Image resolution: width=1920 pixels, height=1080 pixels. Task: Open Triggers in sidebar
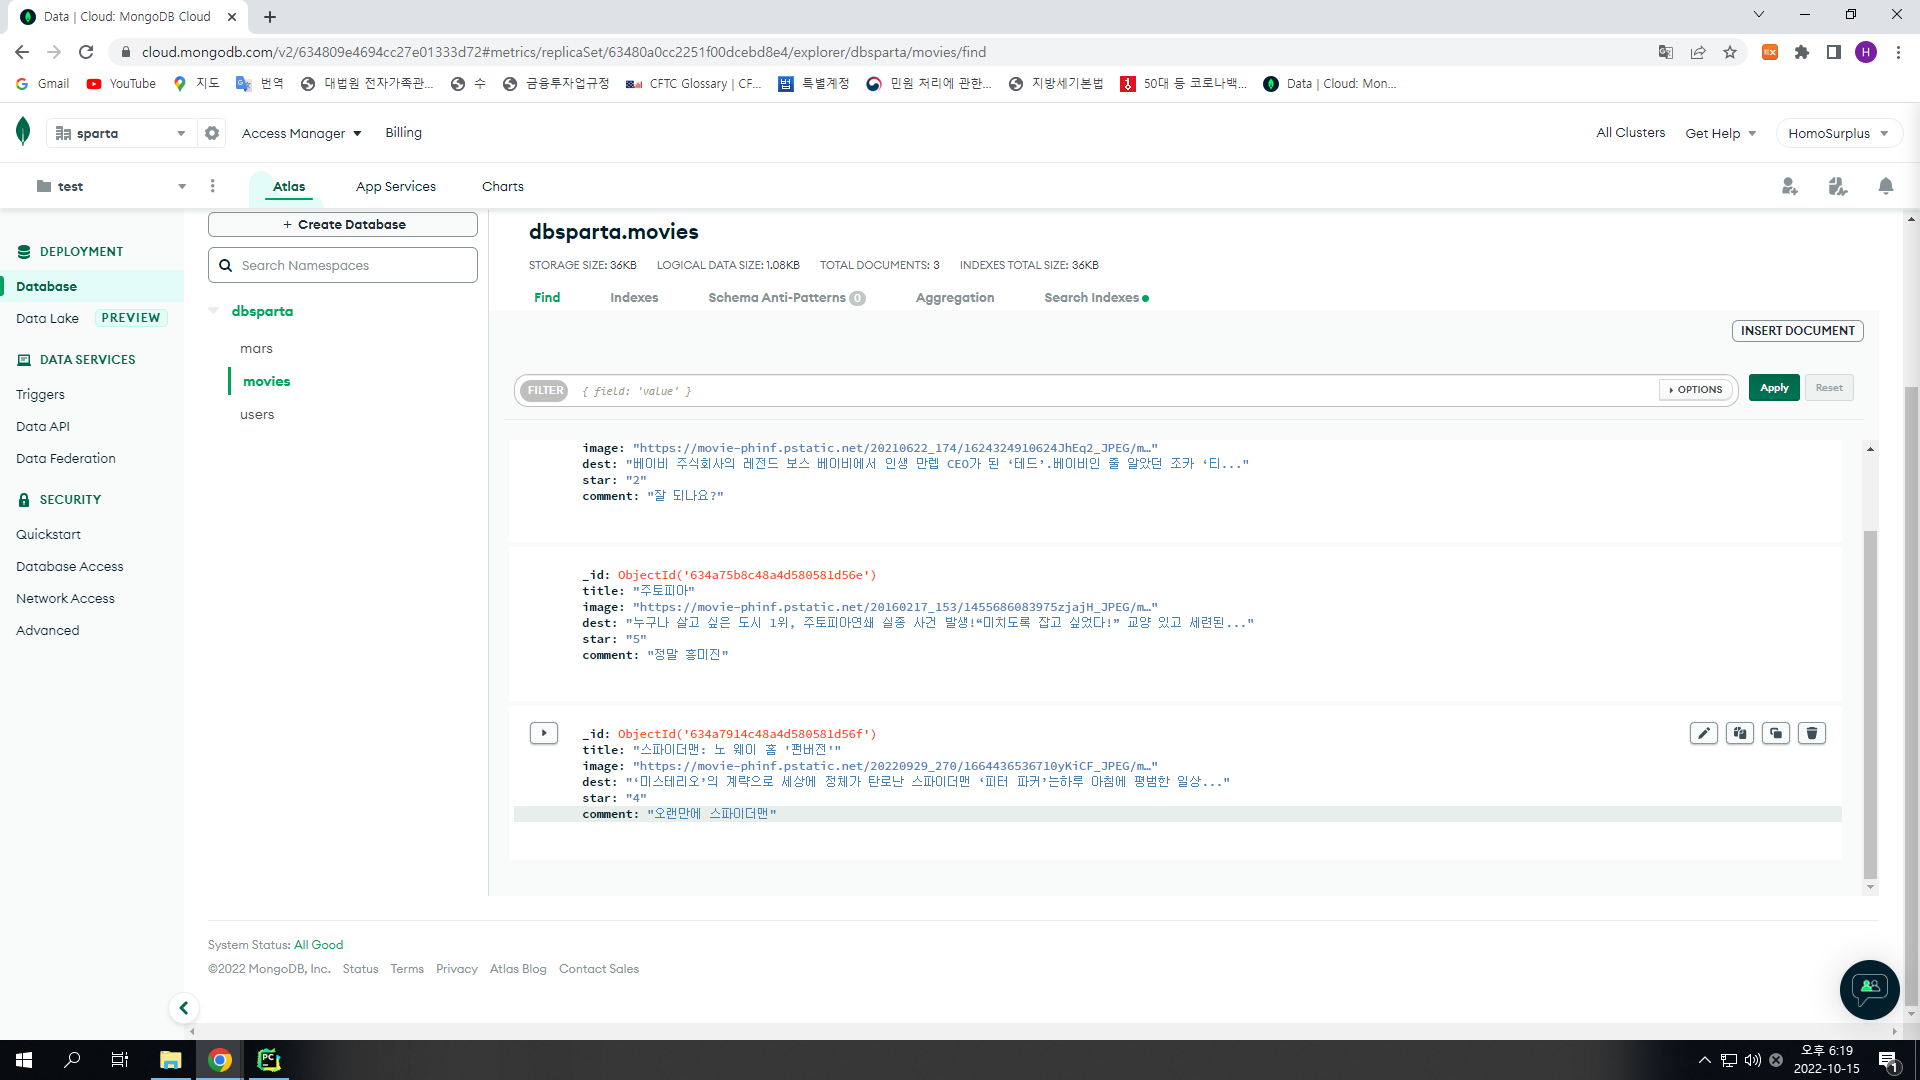point(40,394)
